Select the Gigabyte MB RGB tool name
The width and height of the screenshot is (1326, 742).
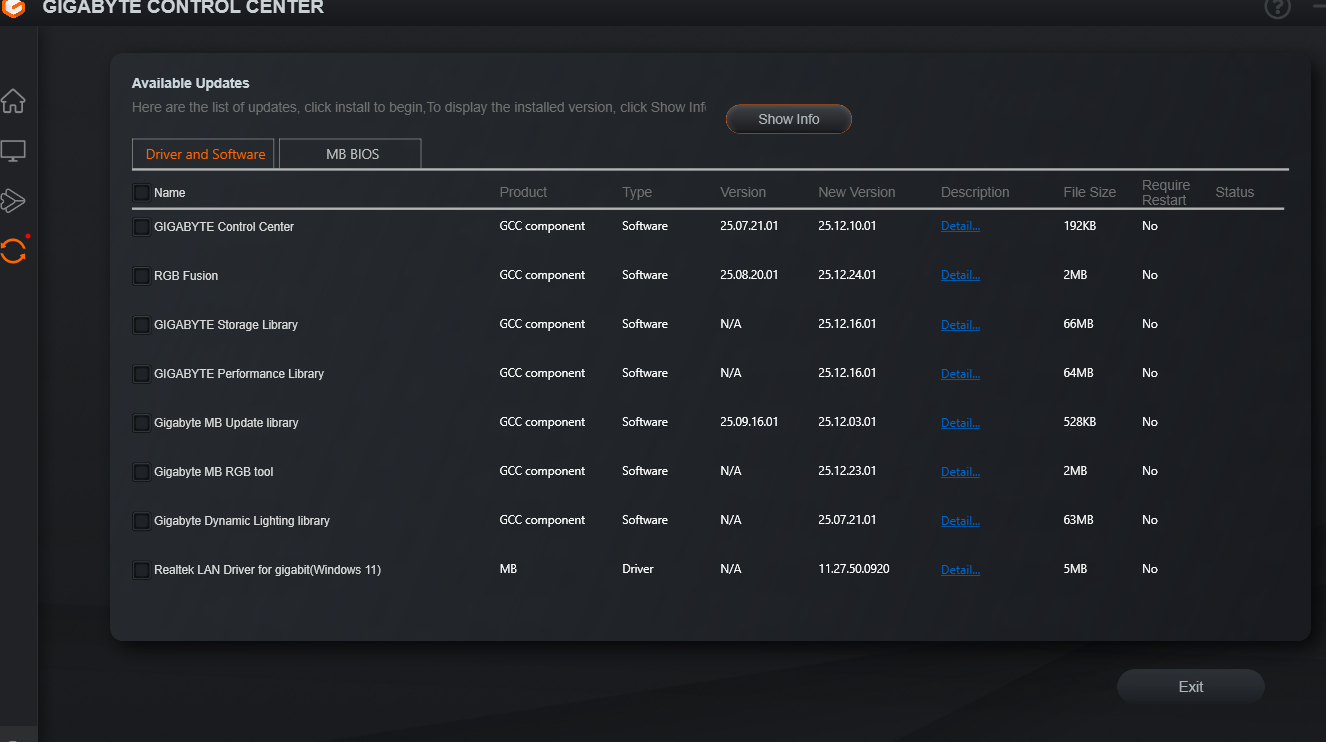pos(214,472)
